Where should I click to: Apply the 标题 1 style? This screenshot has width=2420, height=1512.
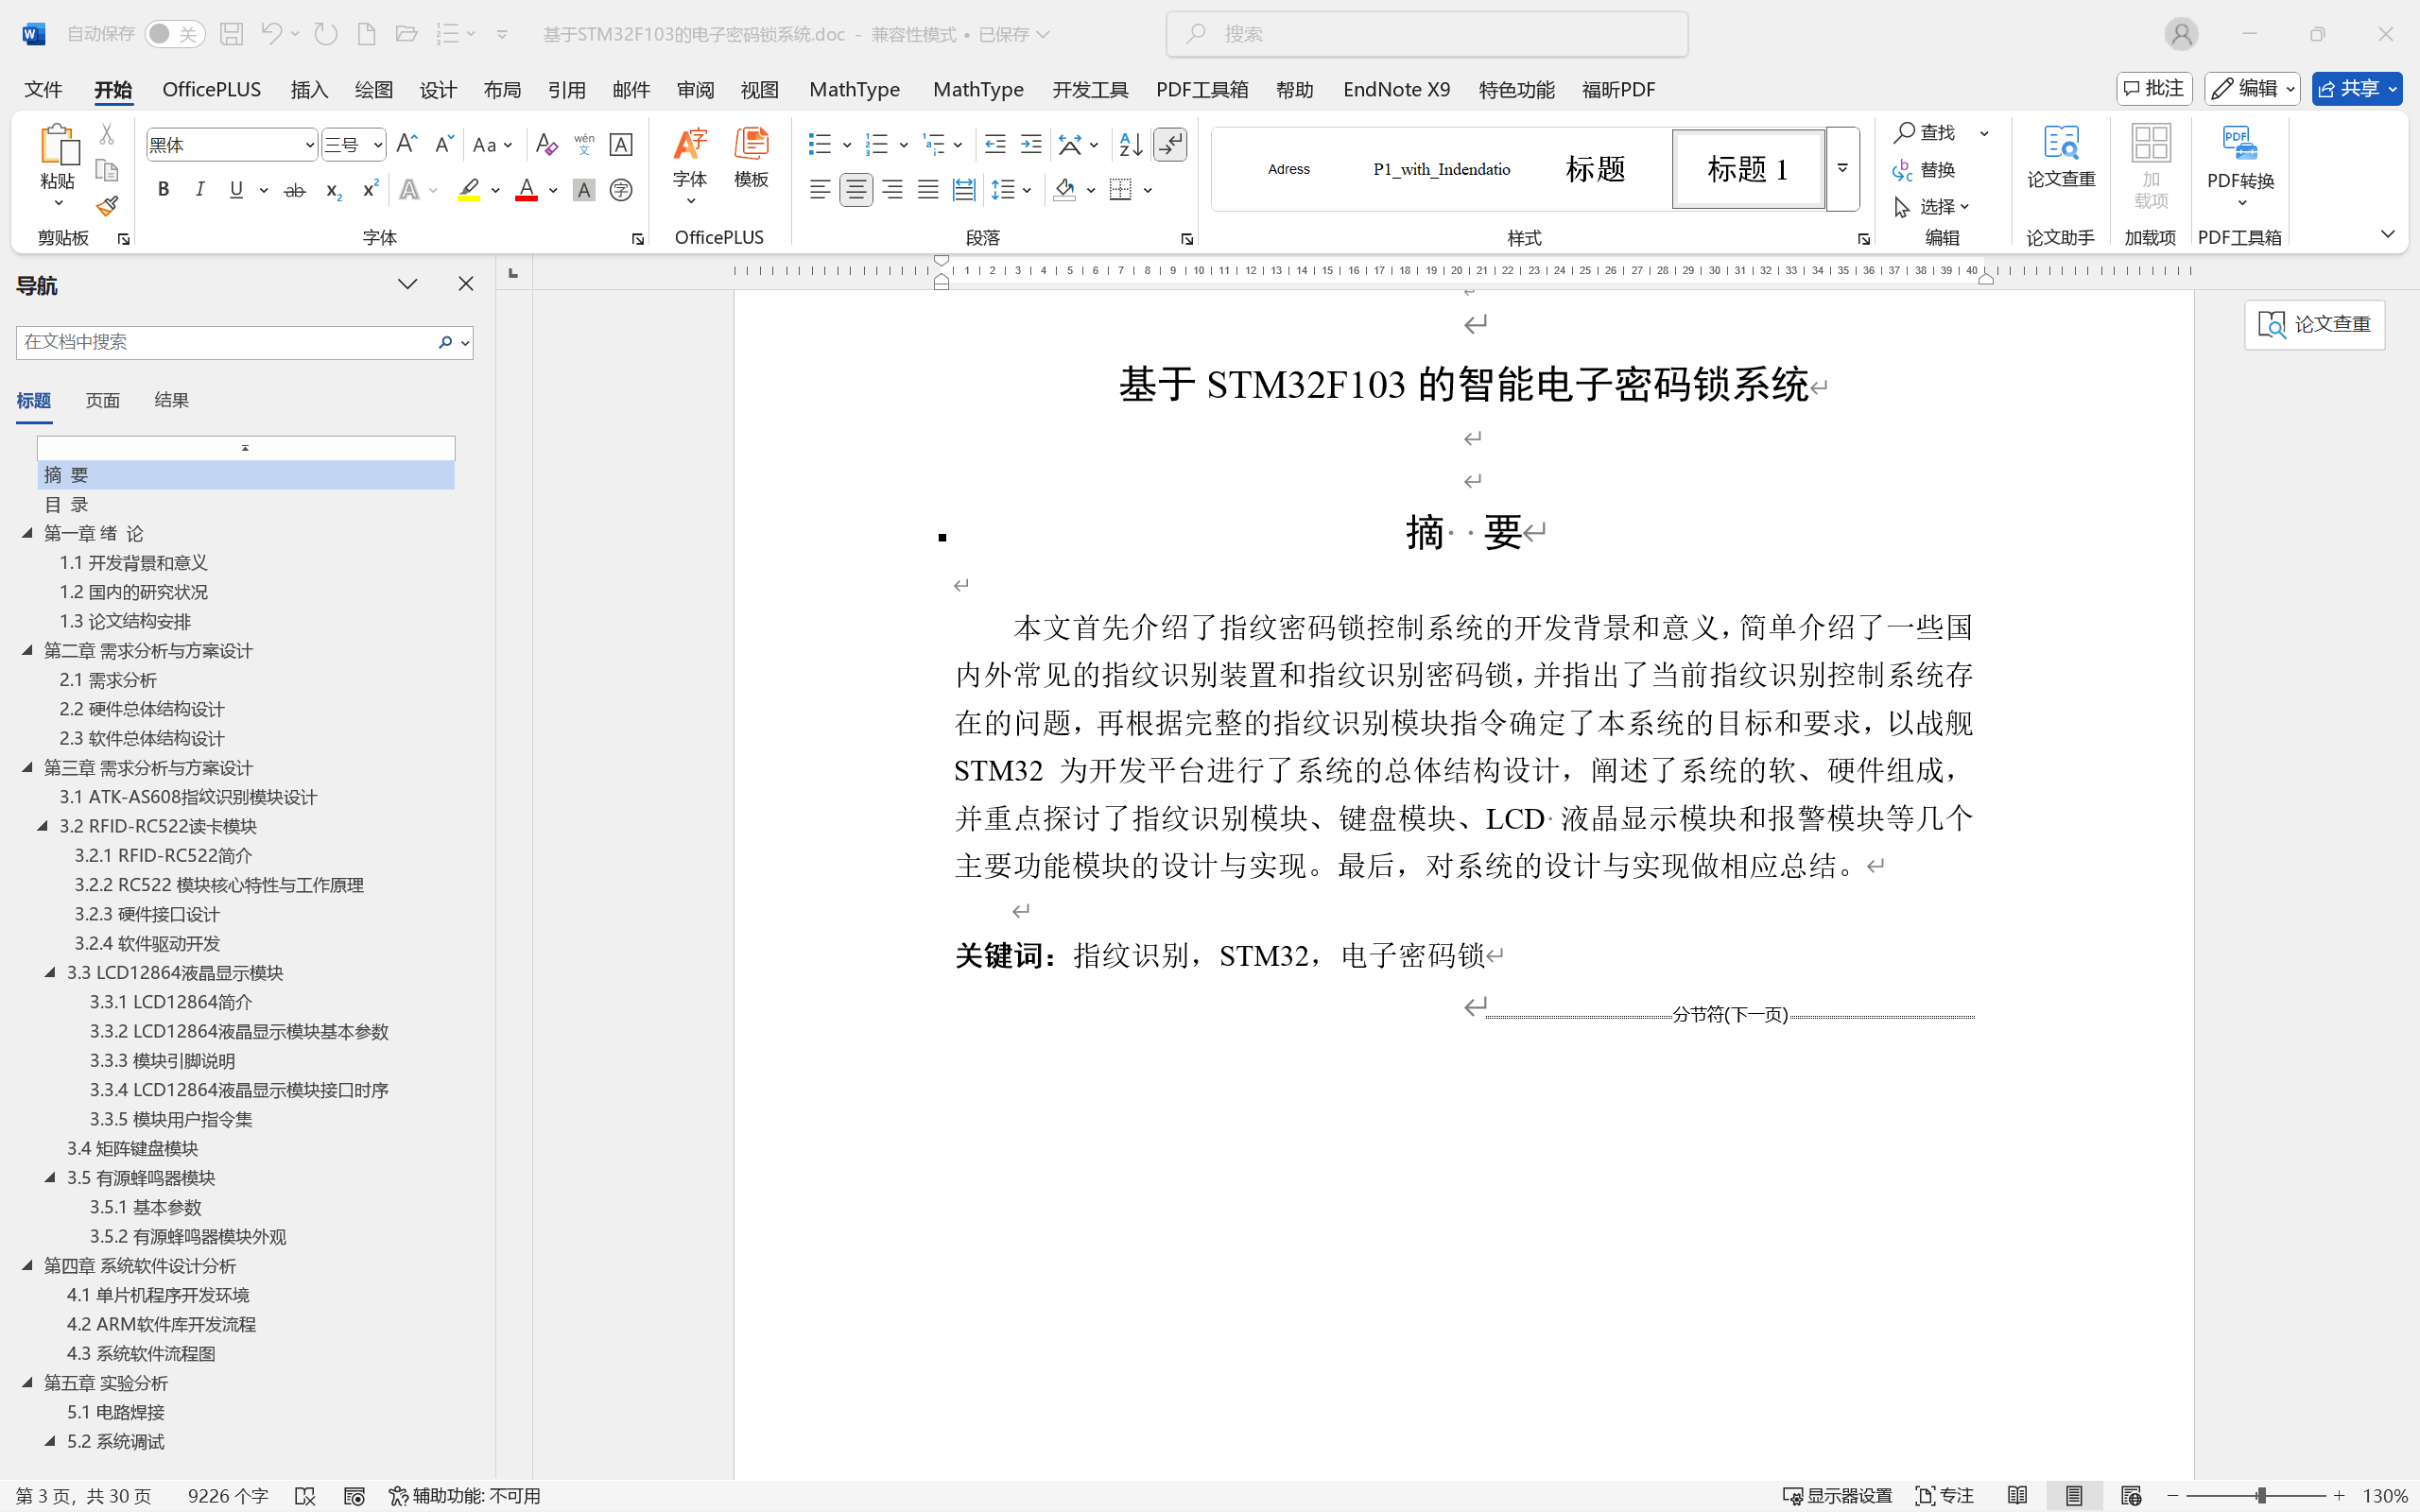[x=1748, y=169]
